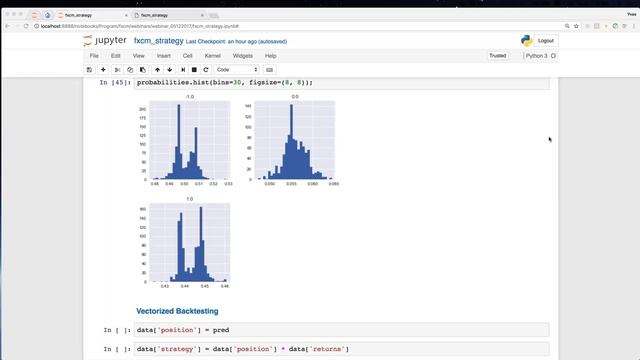
Task: Reload the browser page
Action: (26, 26)
